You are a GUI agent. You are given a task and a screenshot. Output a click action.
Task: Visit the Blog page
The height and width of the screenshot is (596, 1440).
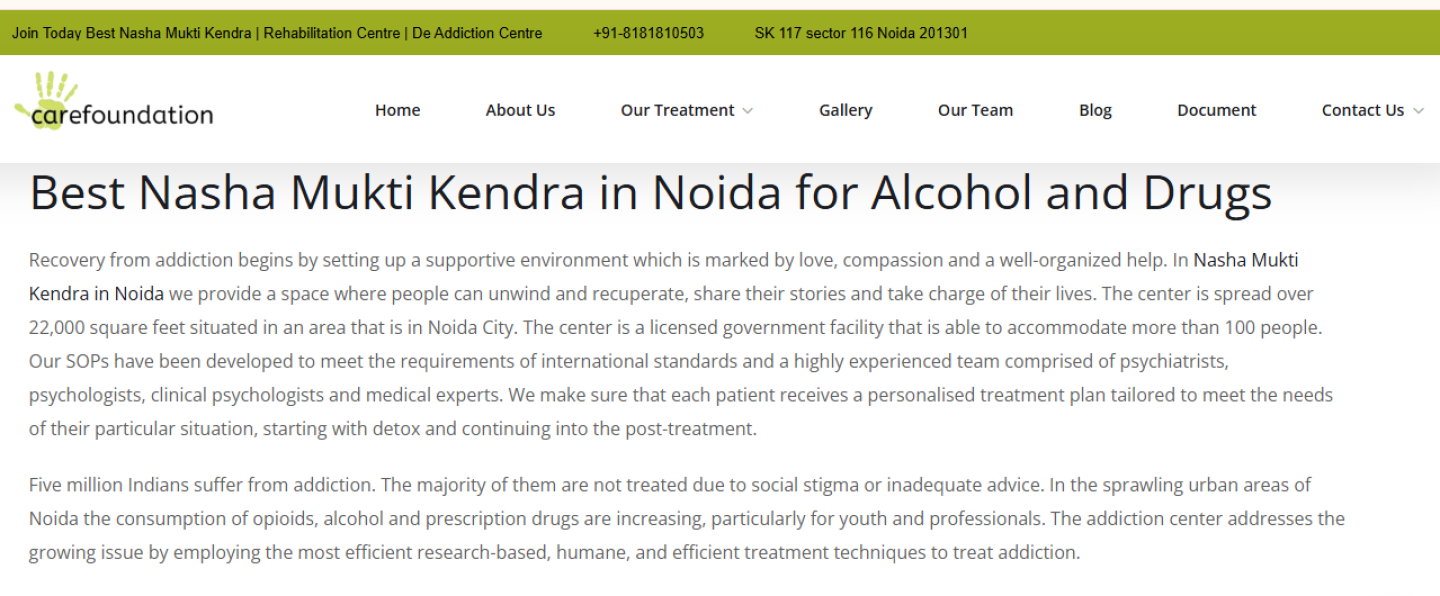click(1095, 110)
